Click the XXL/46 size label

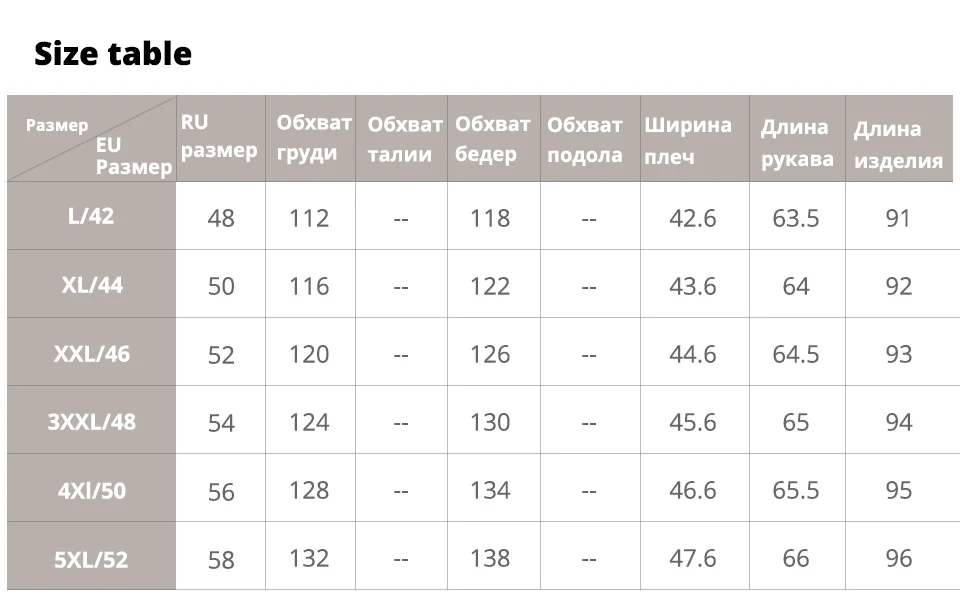(x=91, y=353)
